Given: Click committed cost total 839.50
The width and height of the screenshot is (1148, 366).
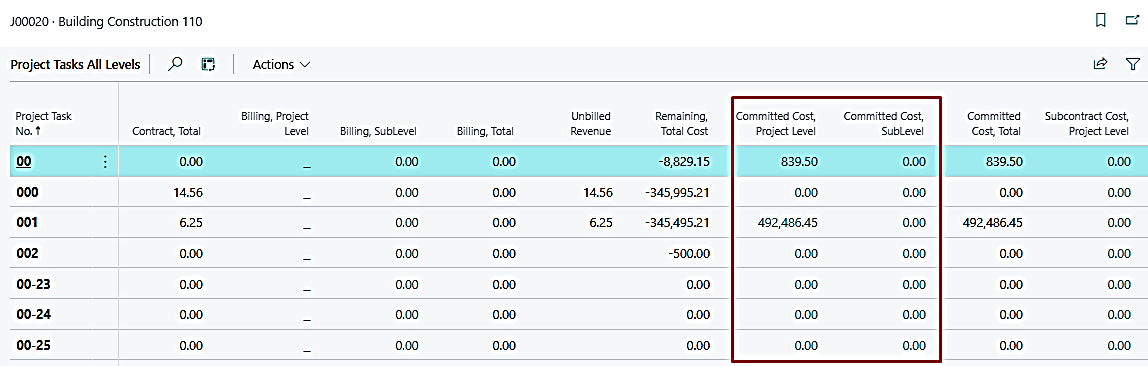Looking at the screenshot, I should point(1004,162).
